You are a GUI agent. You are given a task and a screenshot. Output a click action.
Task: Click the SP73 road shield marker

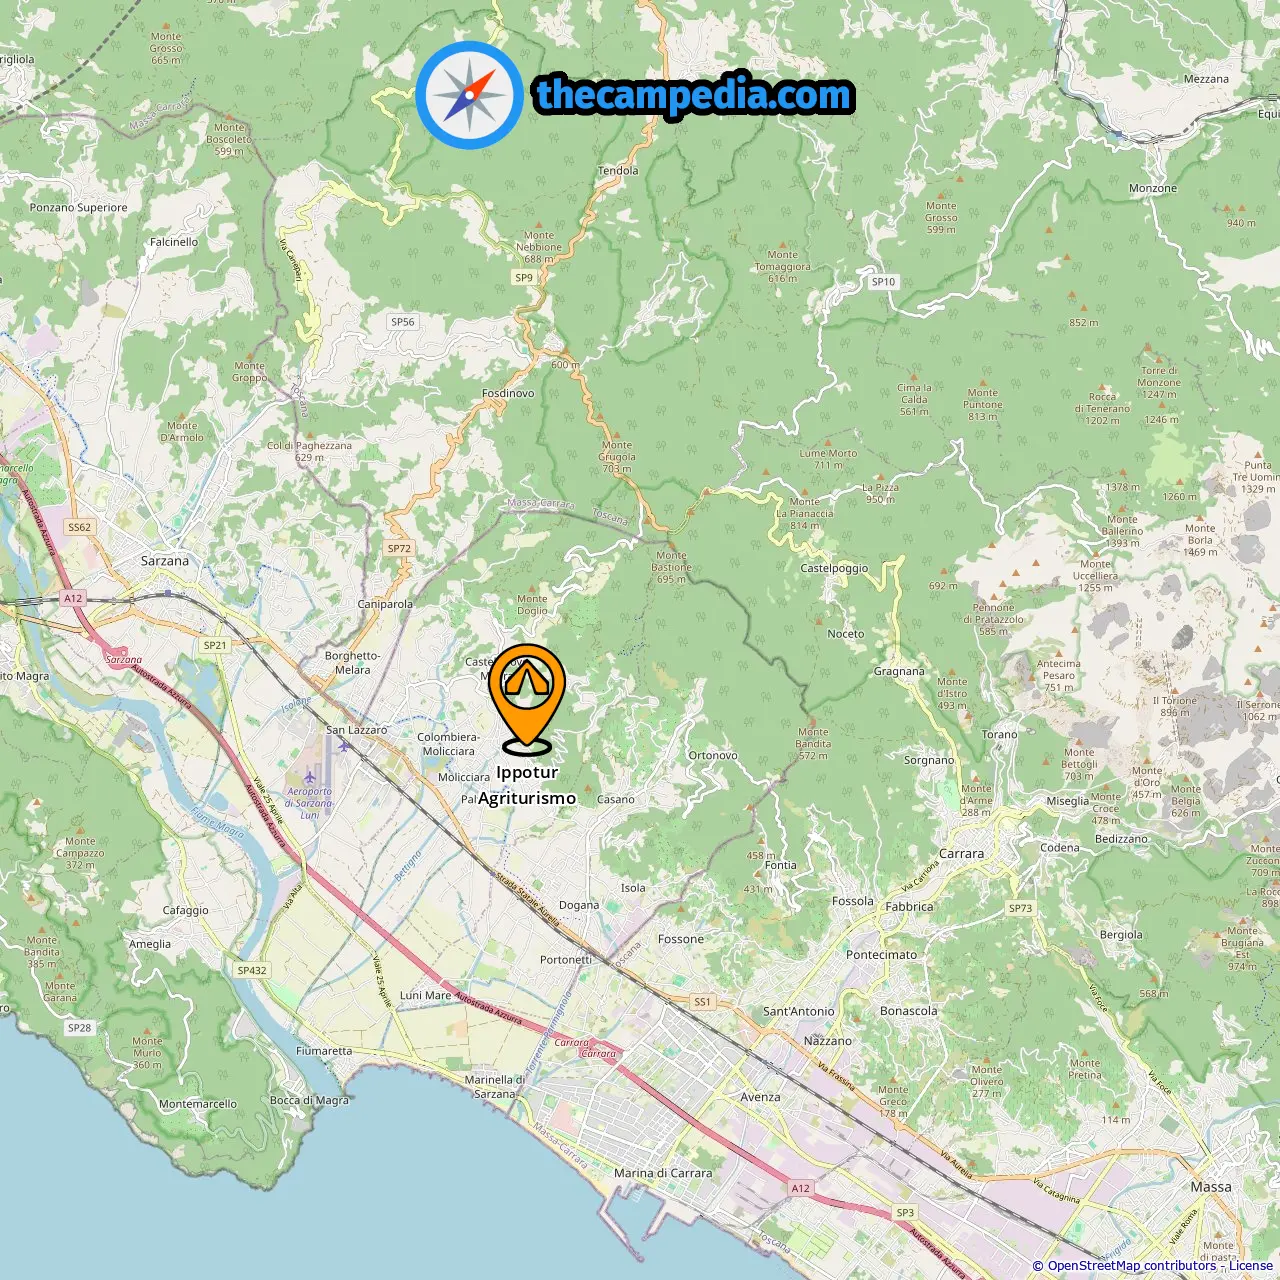pyautogui.click(x=1020, y=909)
